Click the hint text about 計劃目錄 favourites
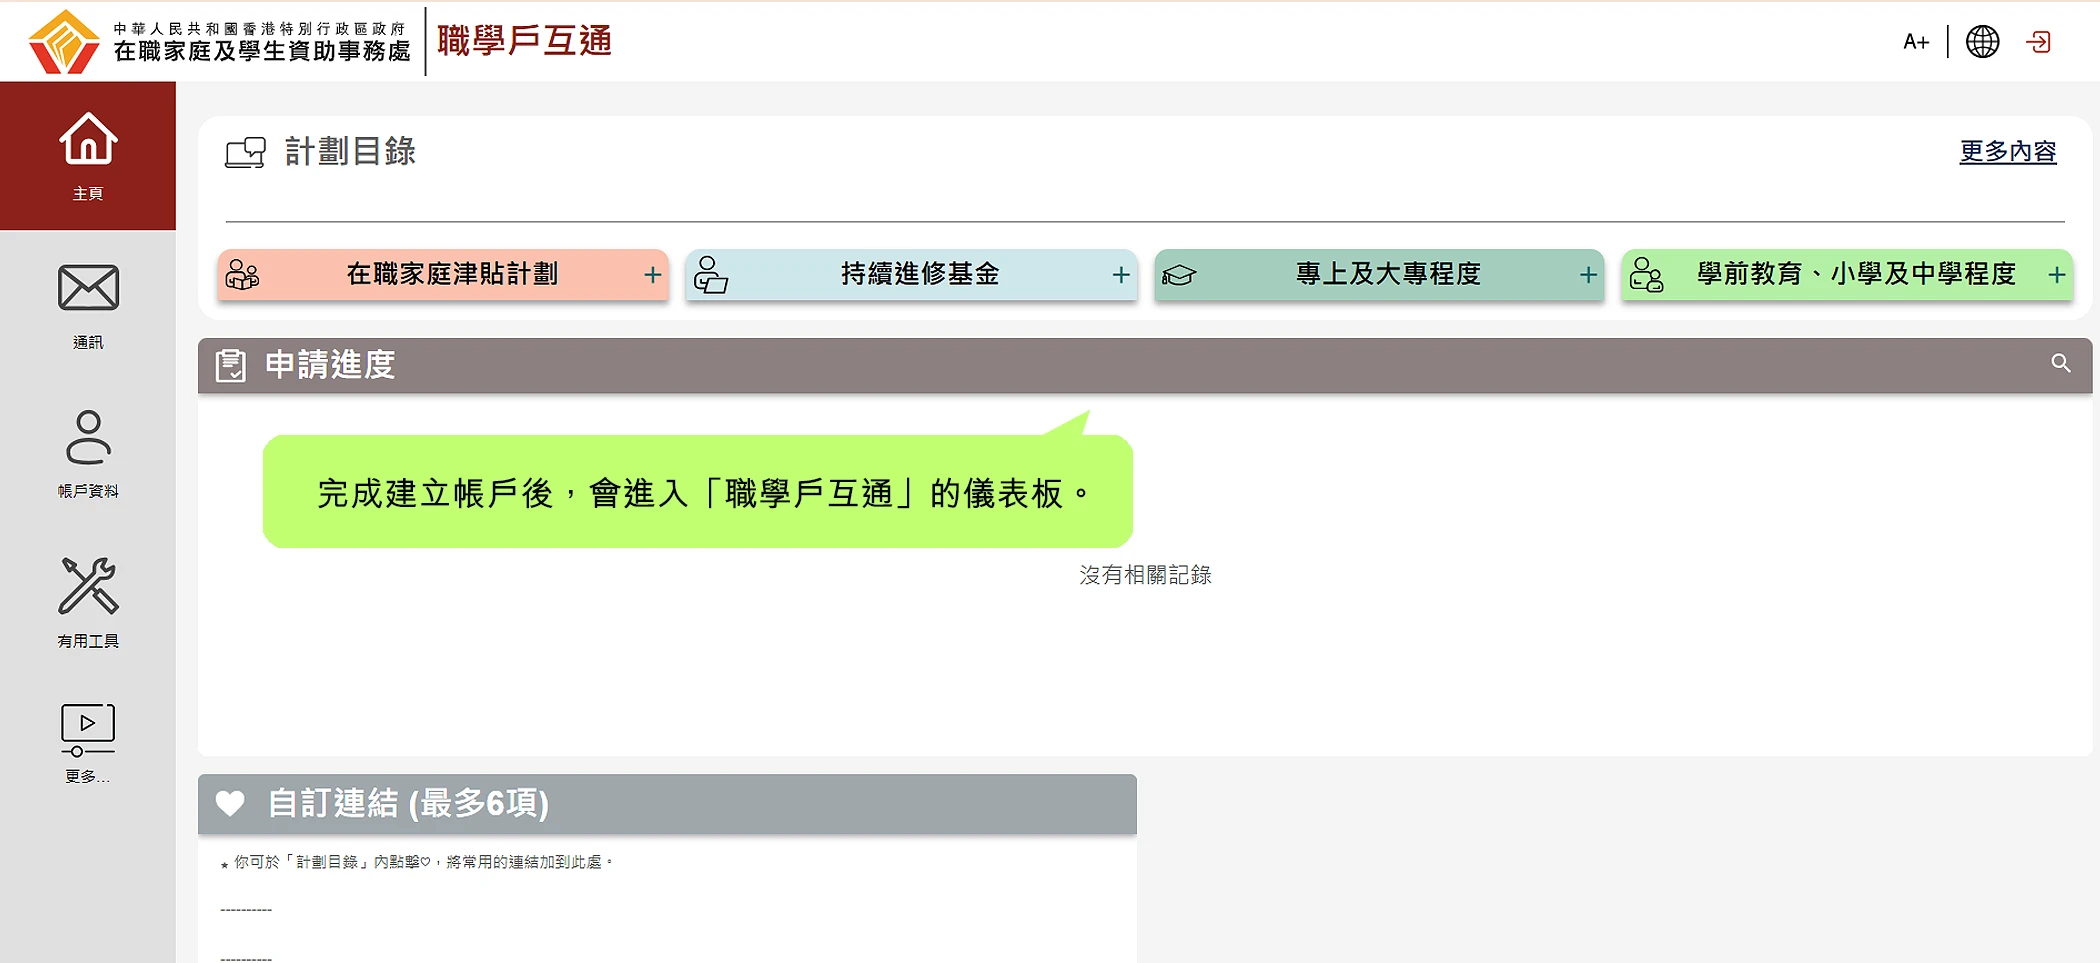 pos(416,862)
